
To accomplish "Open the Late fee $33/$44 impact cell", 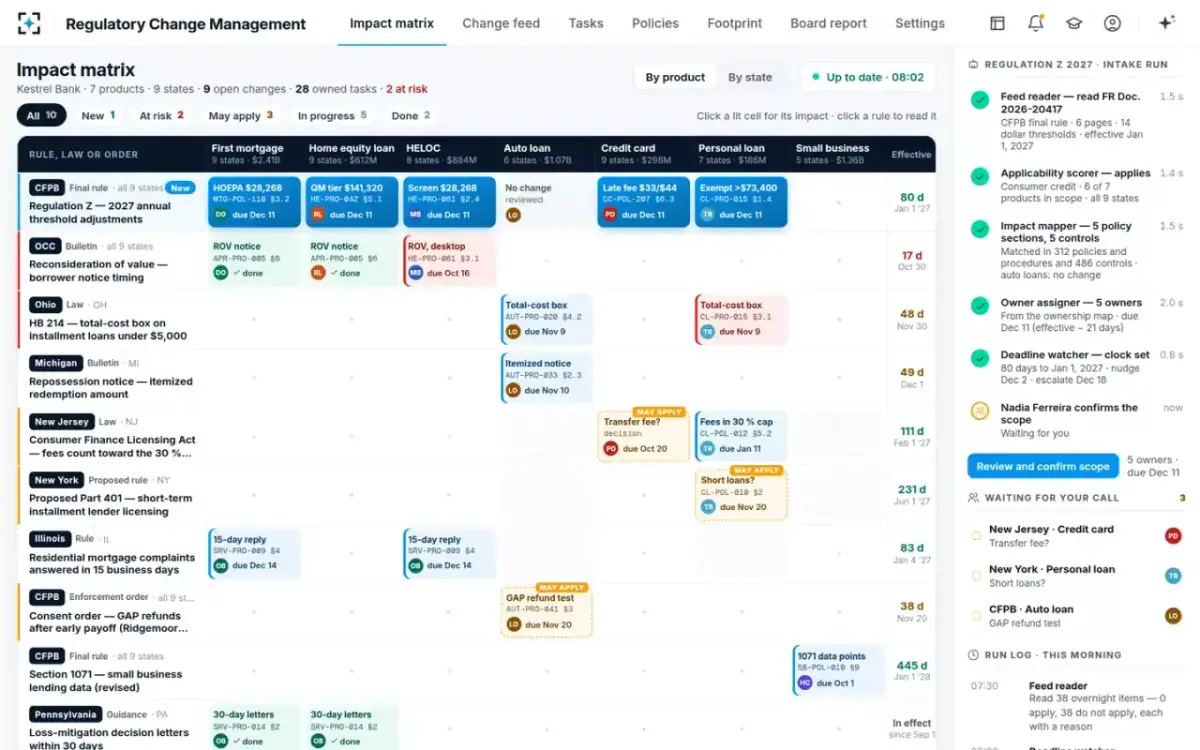I will 642,201.
